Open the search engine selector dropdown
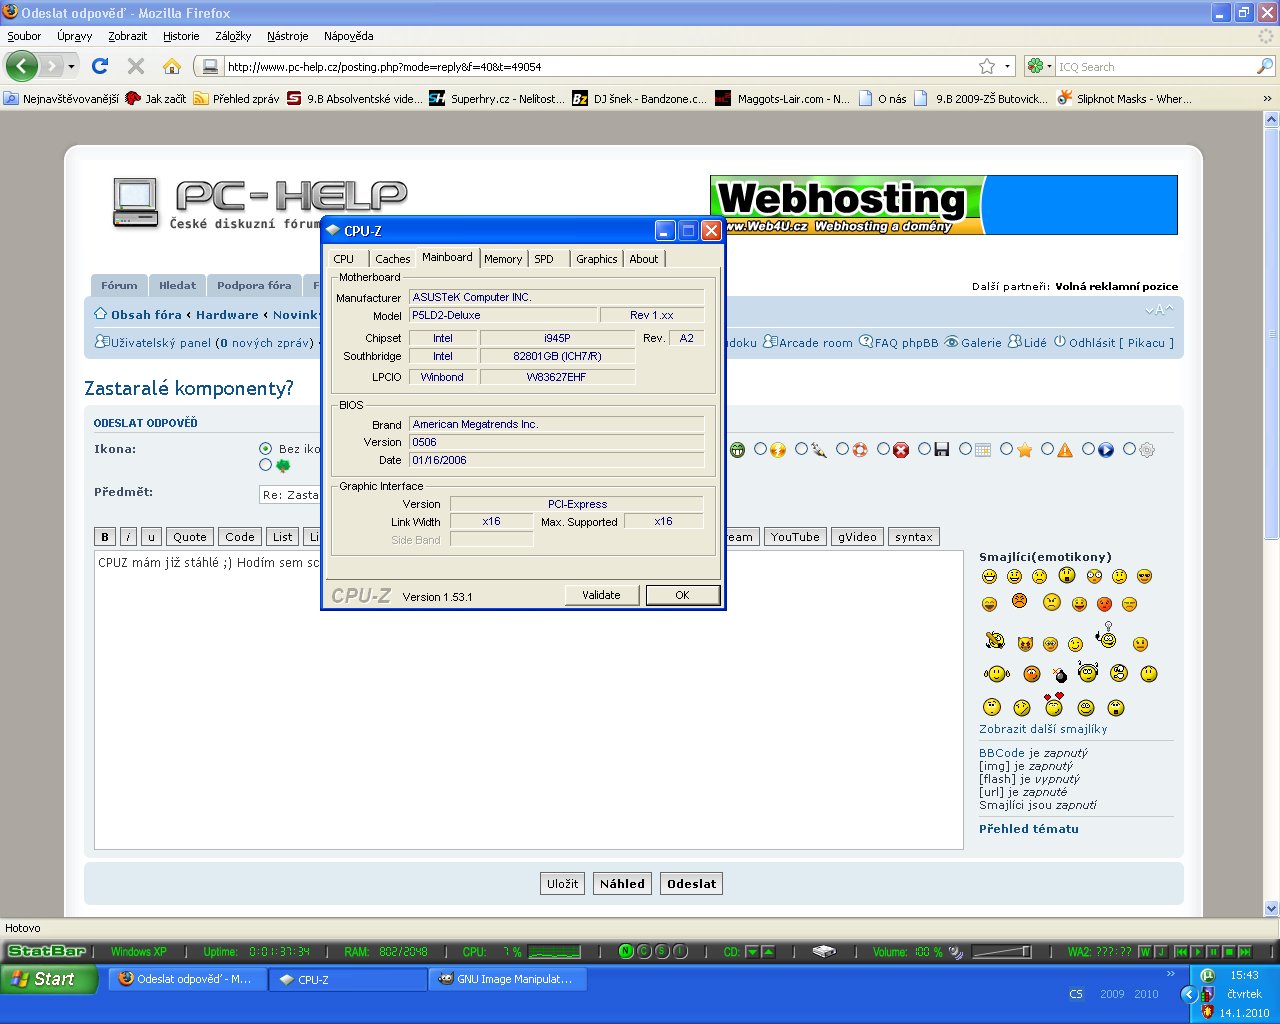Viewport: 1280px width, 1024px height. pos(1049,66)
